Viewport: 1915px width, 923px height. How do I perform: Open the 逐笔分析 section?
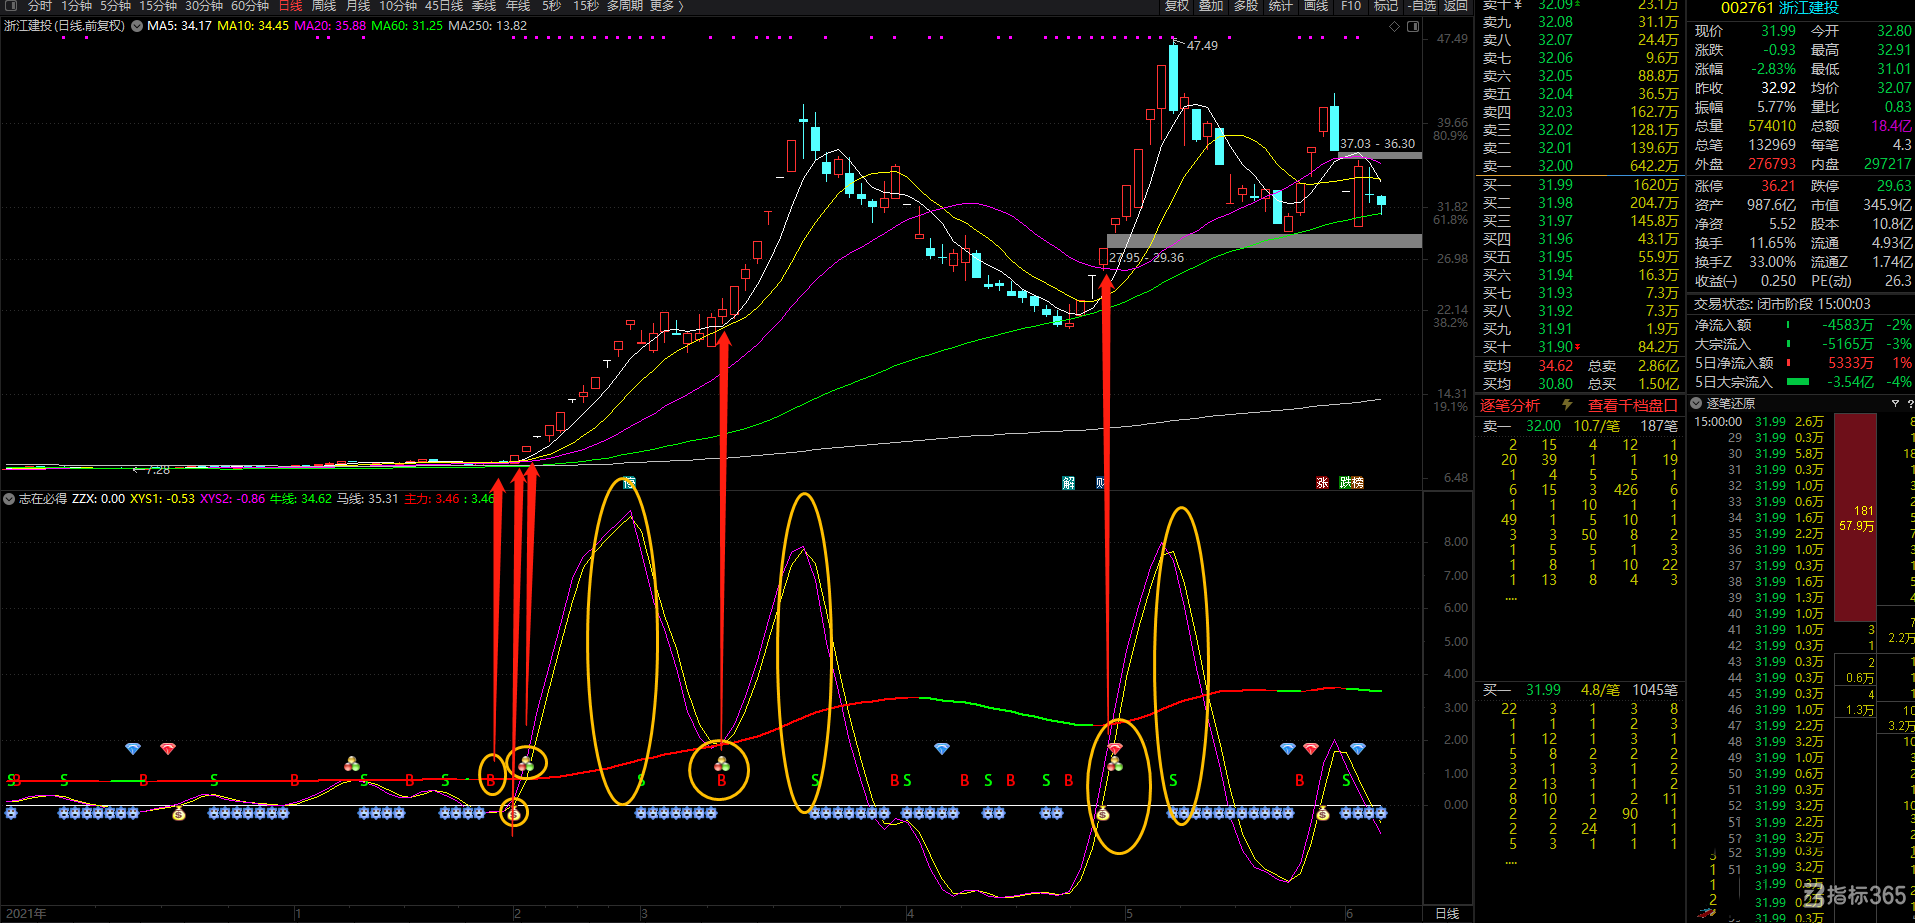click(x=1510, y=405)
